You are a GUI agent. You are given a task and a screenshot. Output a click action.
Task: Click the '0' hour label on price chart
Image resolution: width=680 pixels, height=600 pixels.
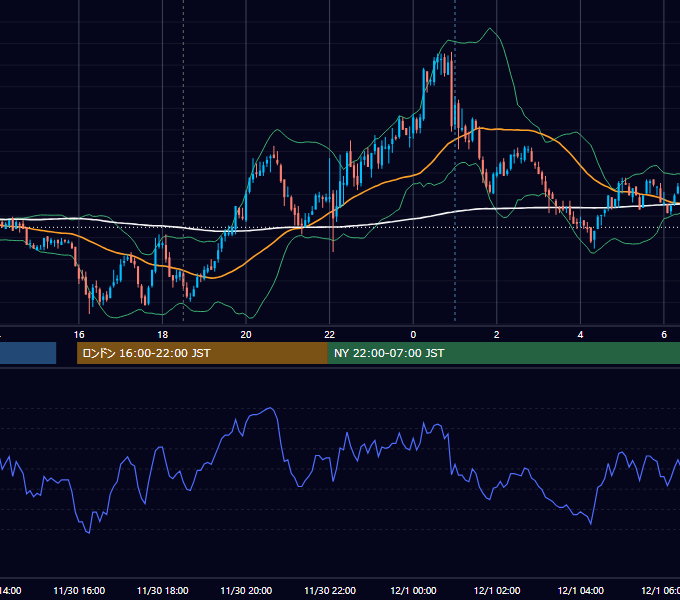(413, 335)
